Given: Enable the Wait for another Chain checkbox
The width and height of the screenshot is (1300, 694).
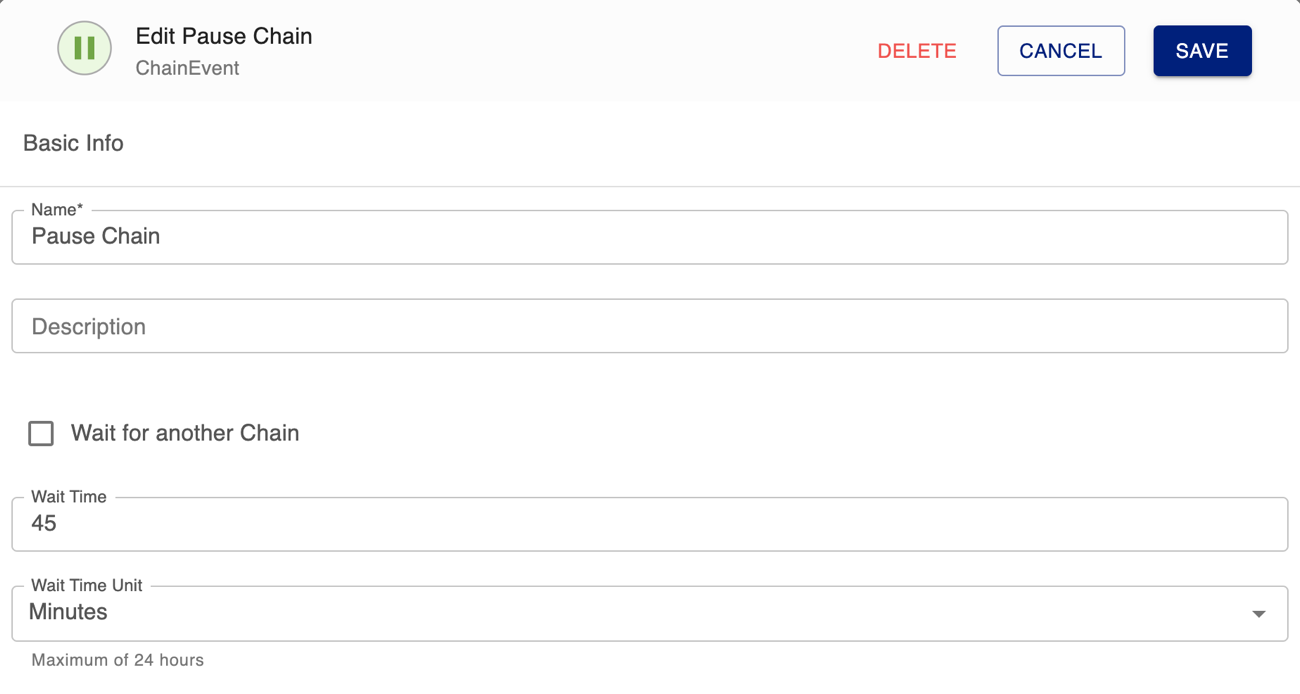Looking at the screenshot, I should [x=41, y=433].
